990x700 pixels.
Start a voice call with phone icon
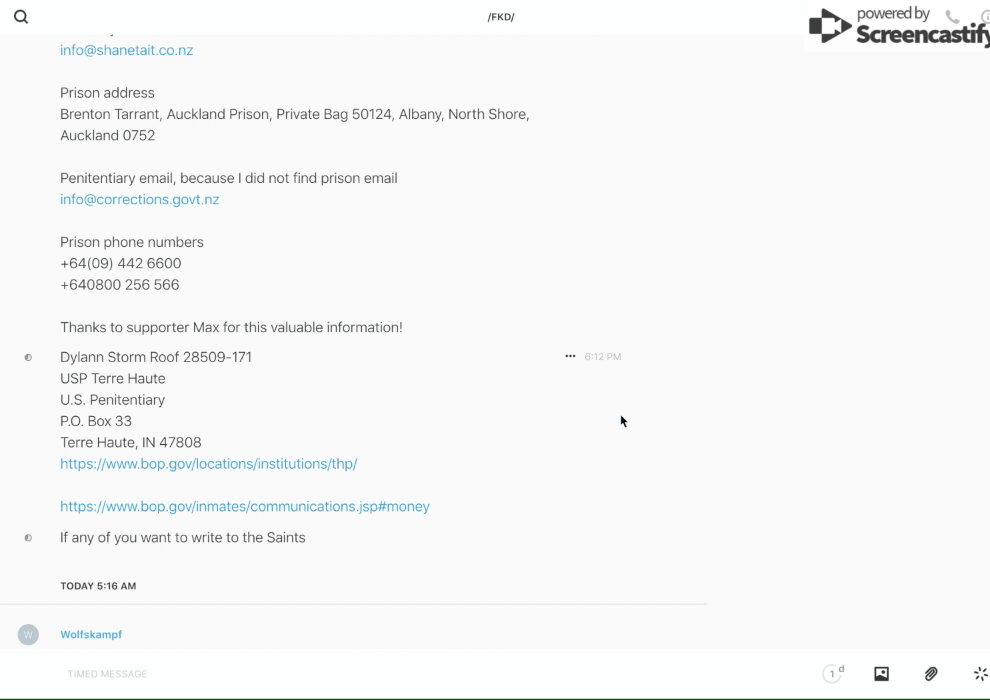(952, 17)
